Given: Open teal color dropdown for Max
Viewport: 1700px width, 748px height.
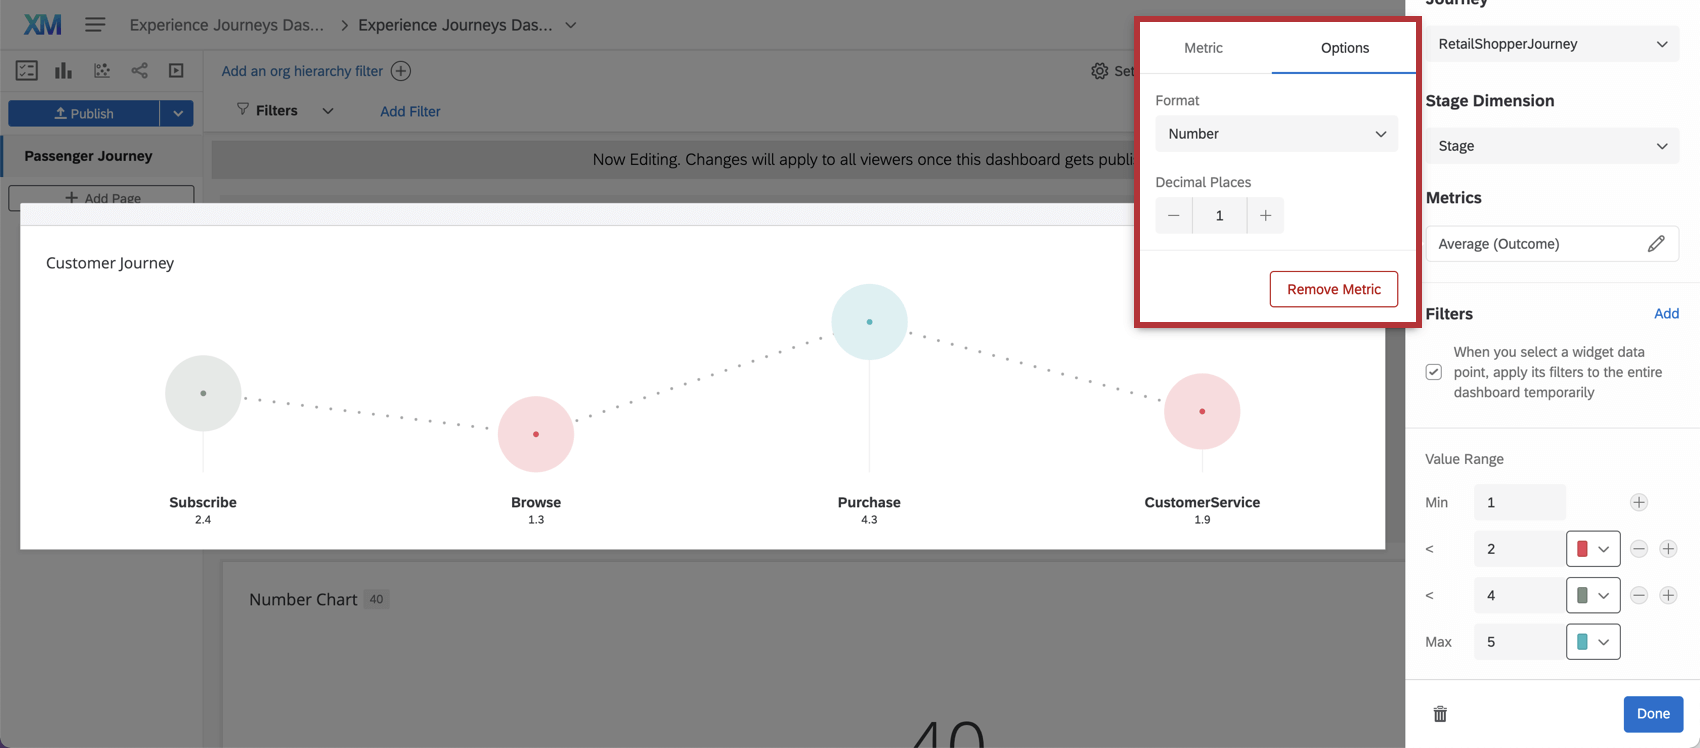Looking at the screenshot, I should click(x=1593, y=642).
